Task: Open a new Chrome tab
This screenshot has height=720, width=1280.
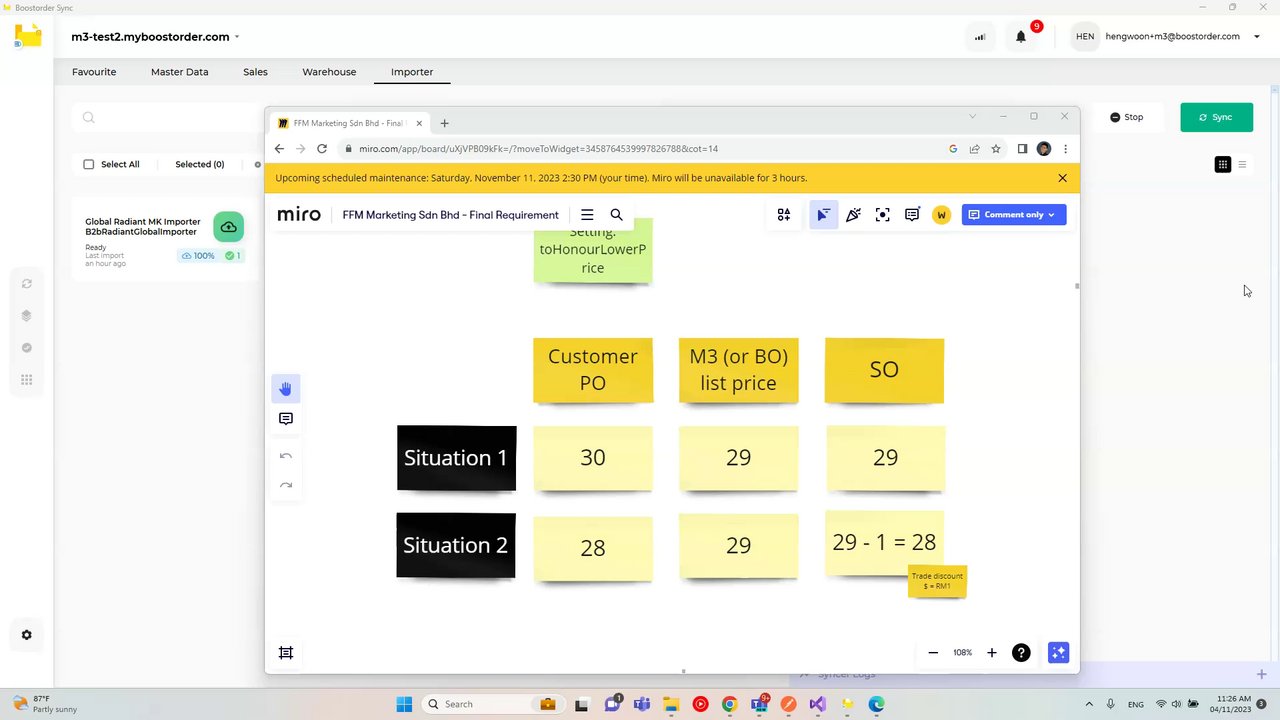Action: pyautogui.click(x=445, y=123)
